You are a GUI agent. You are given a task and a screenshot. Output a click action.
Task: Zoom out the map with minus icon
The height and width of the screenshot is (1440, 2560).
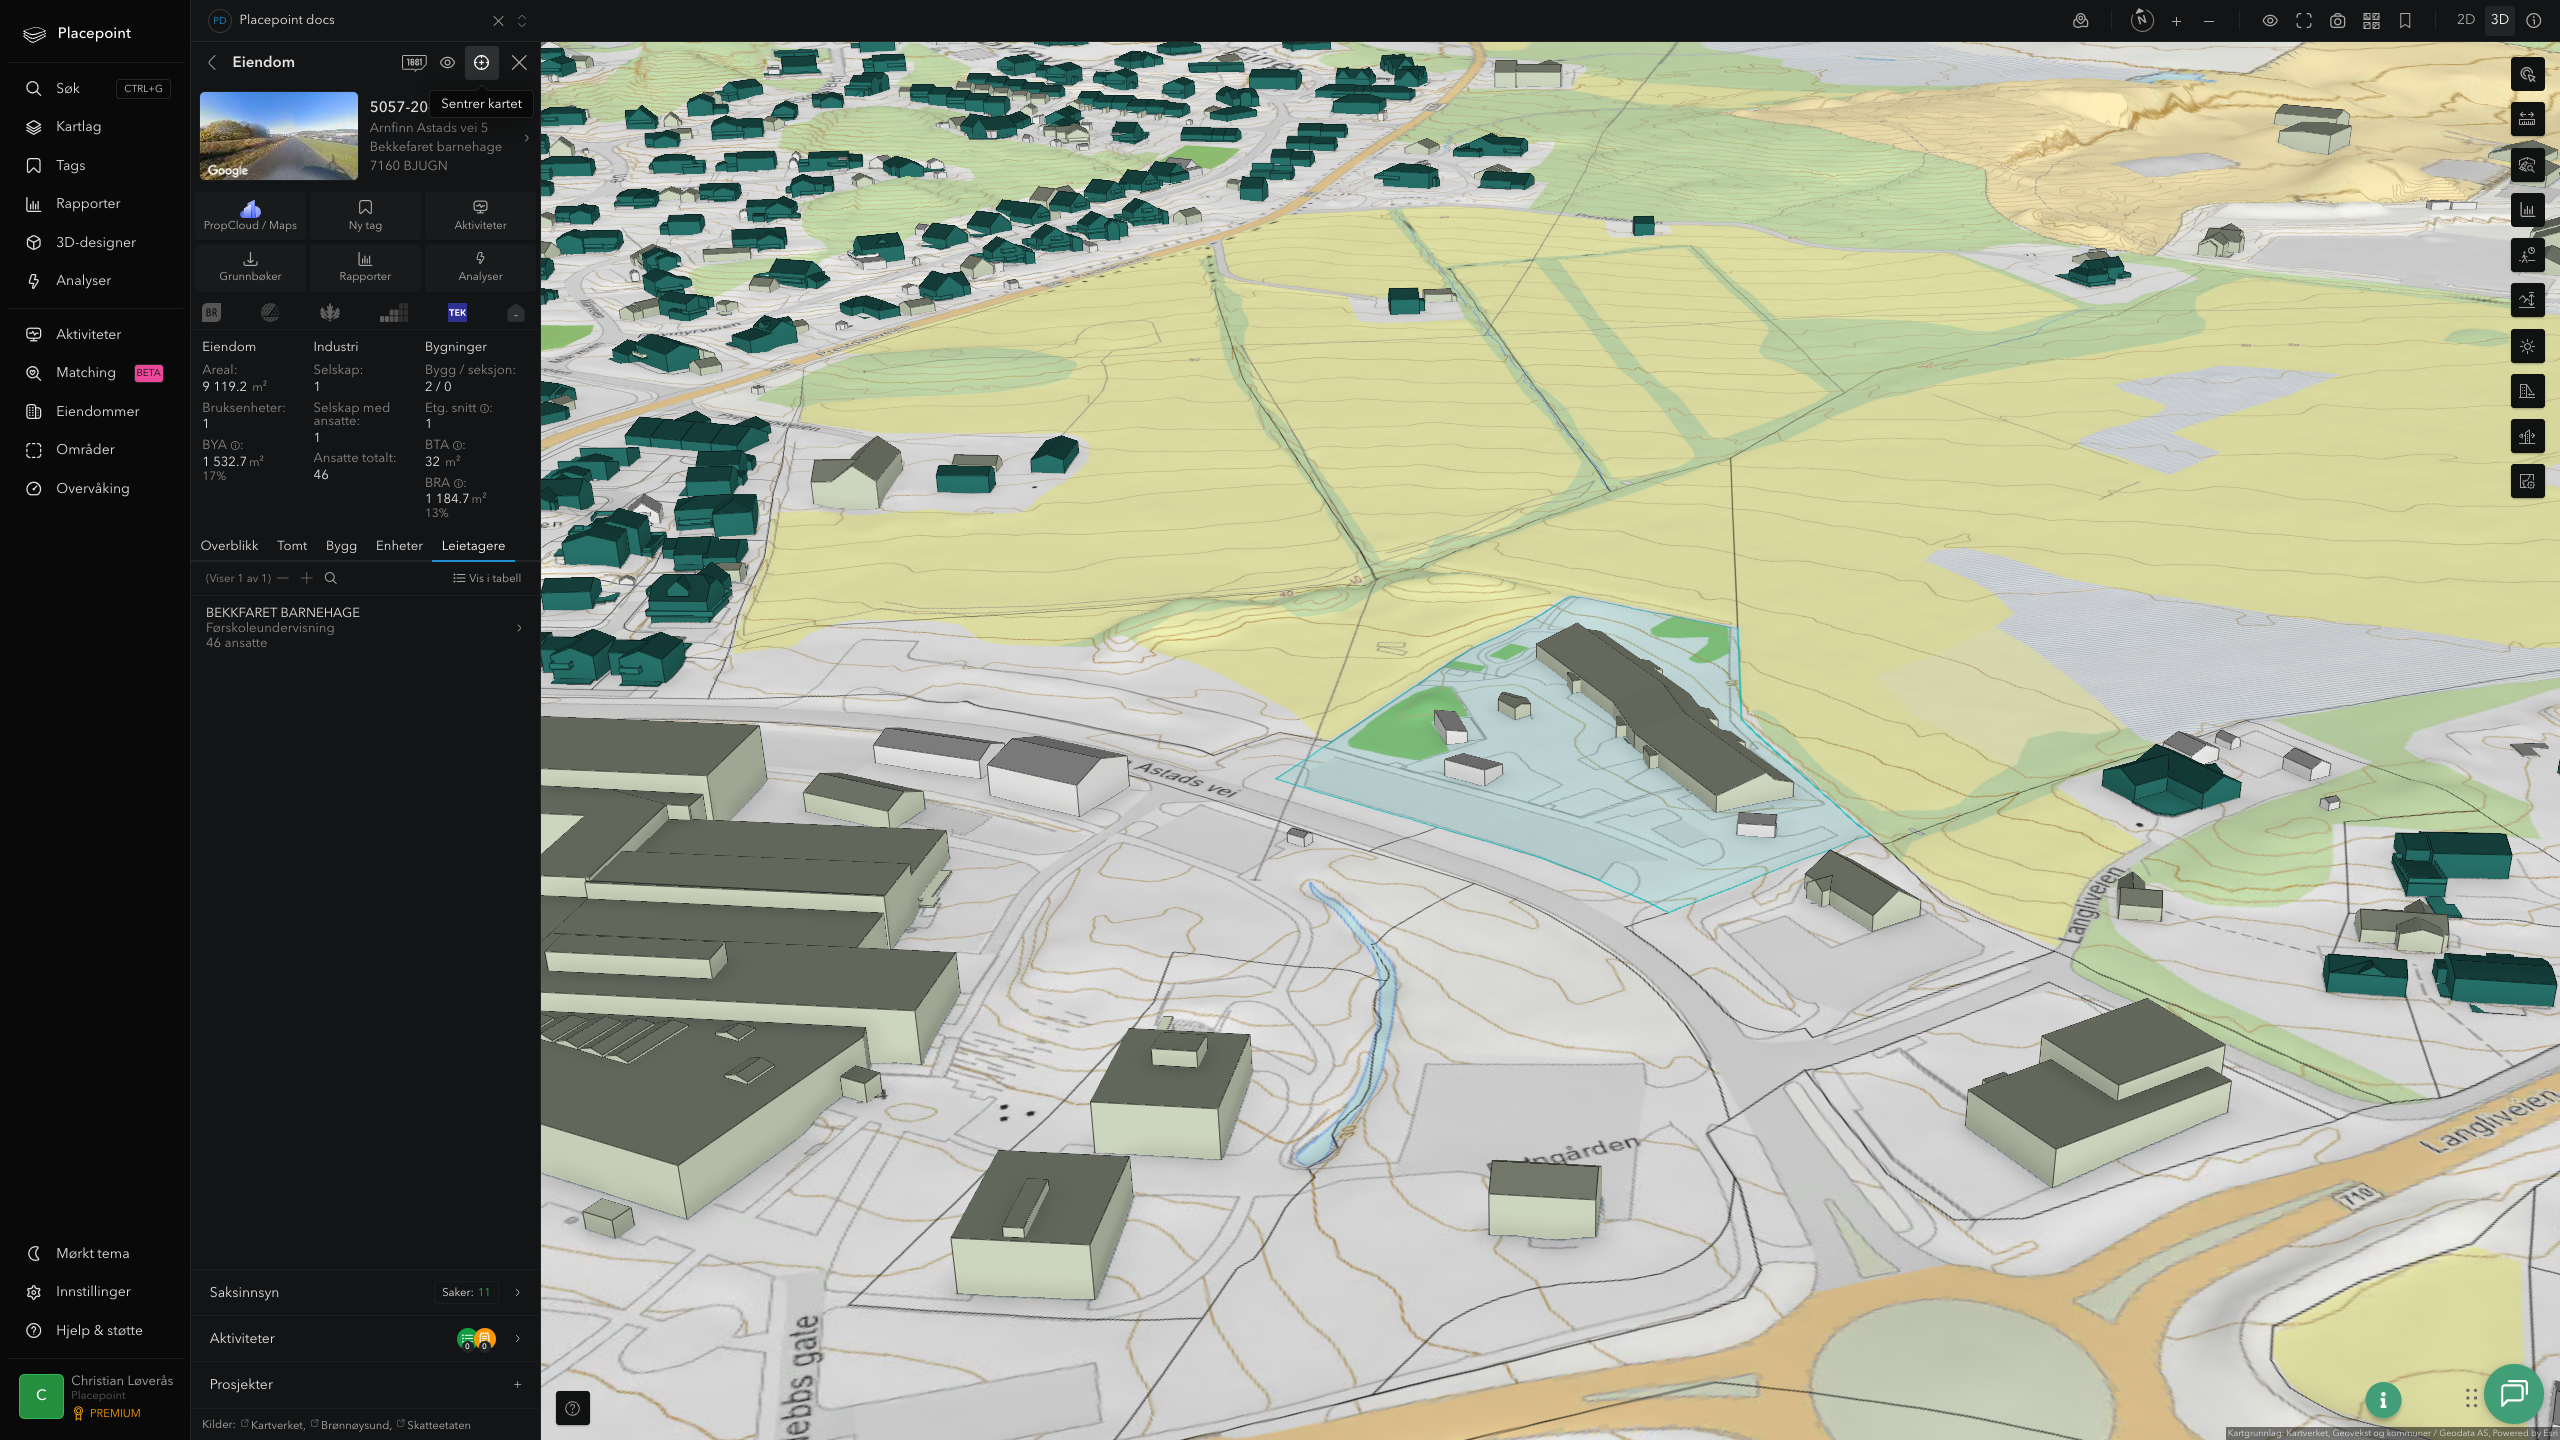click(2209, 20)
